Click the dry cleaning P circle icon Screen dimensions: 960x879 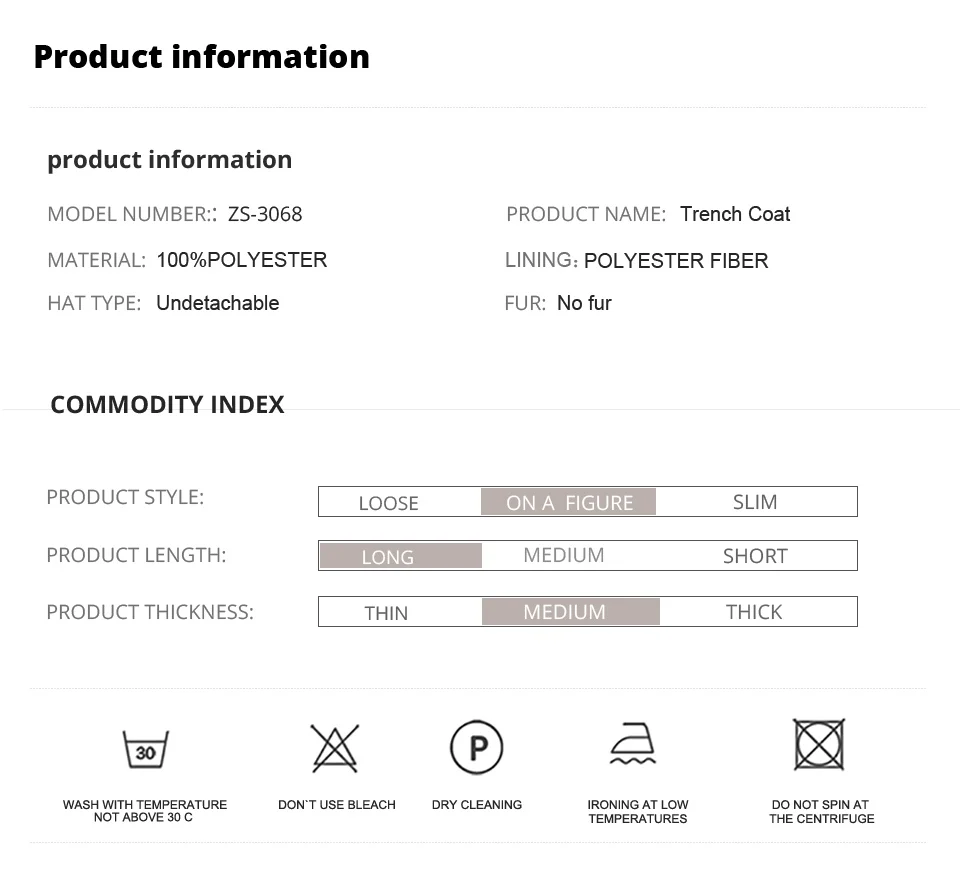pos(476,748)
